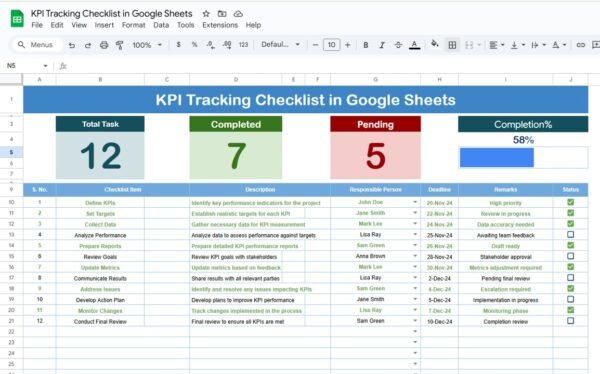
Task: Open text wrapping options
Action: [x=538, y=45]
